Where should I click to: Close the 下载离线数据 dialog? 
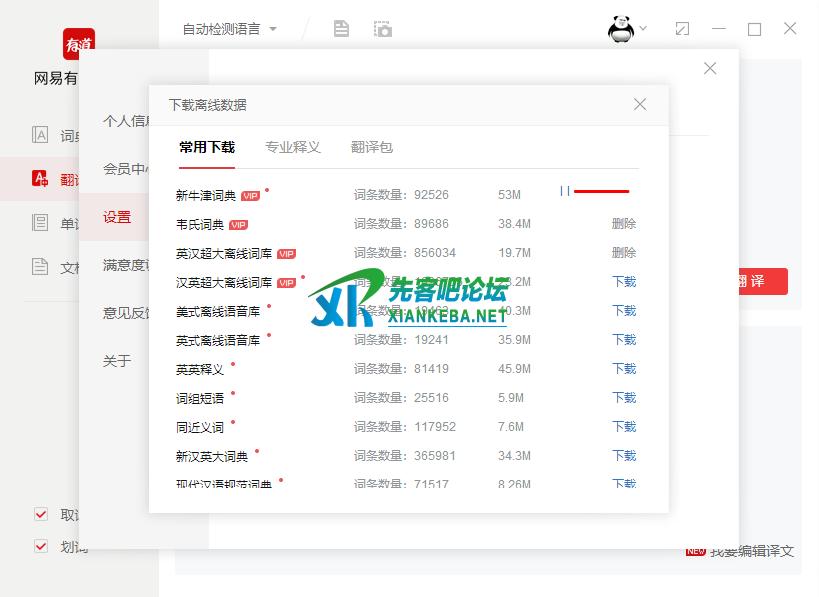click(x=640, y=104)
